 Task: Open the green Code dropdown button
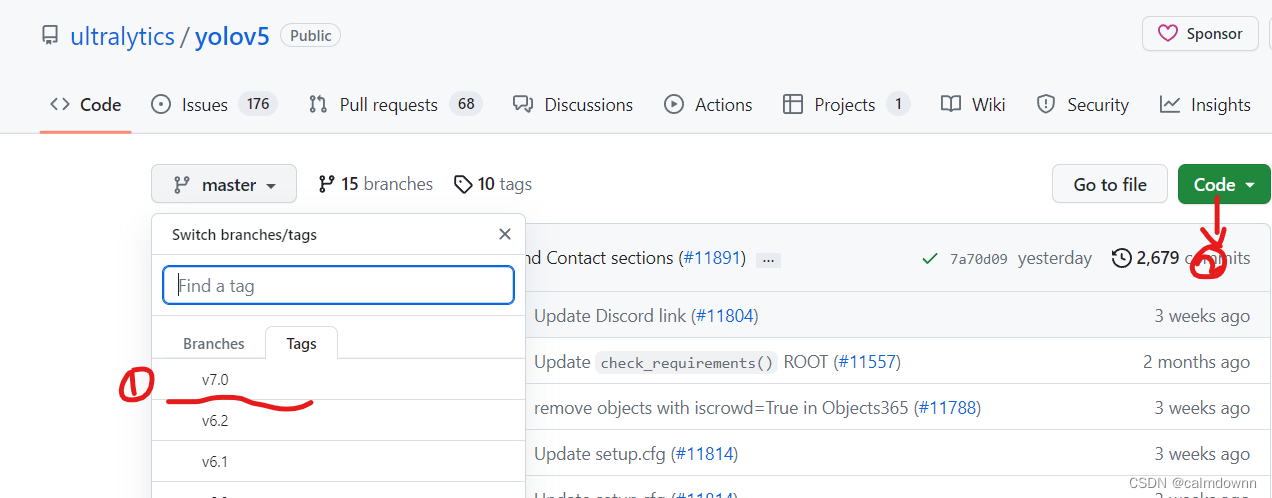tap(1224, 184)
